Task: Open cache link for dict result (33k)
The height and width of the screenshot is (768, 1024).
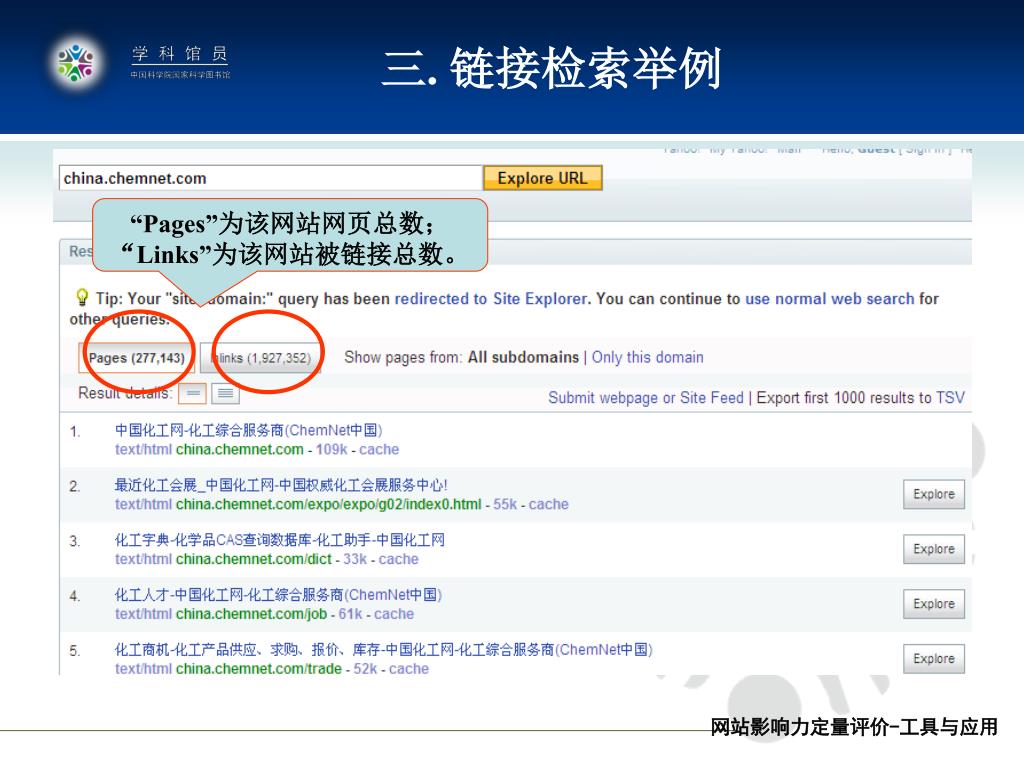Action: (x=398, y=559)
